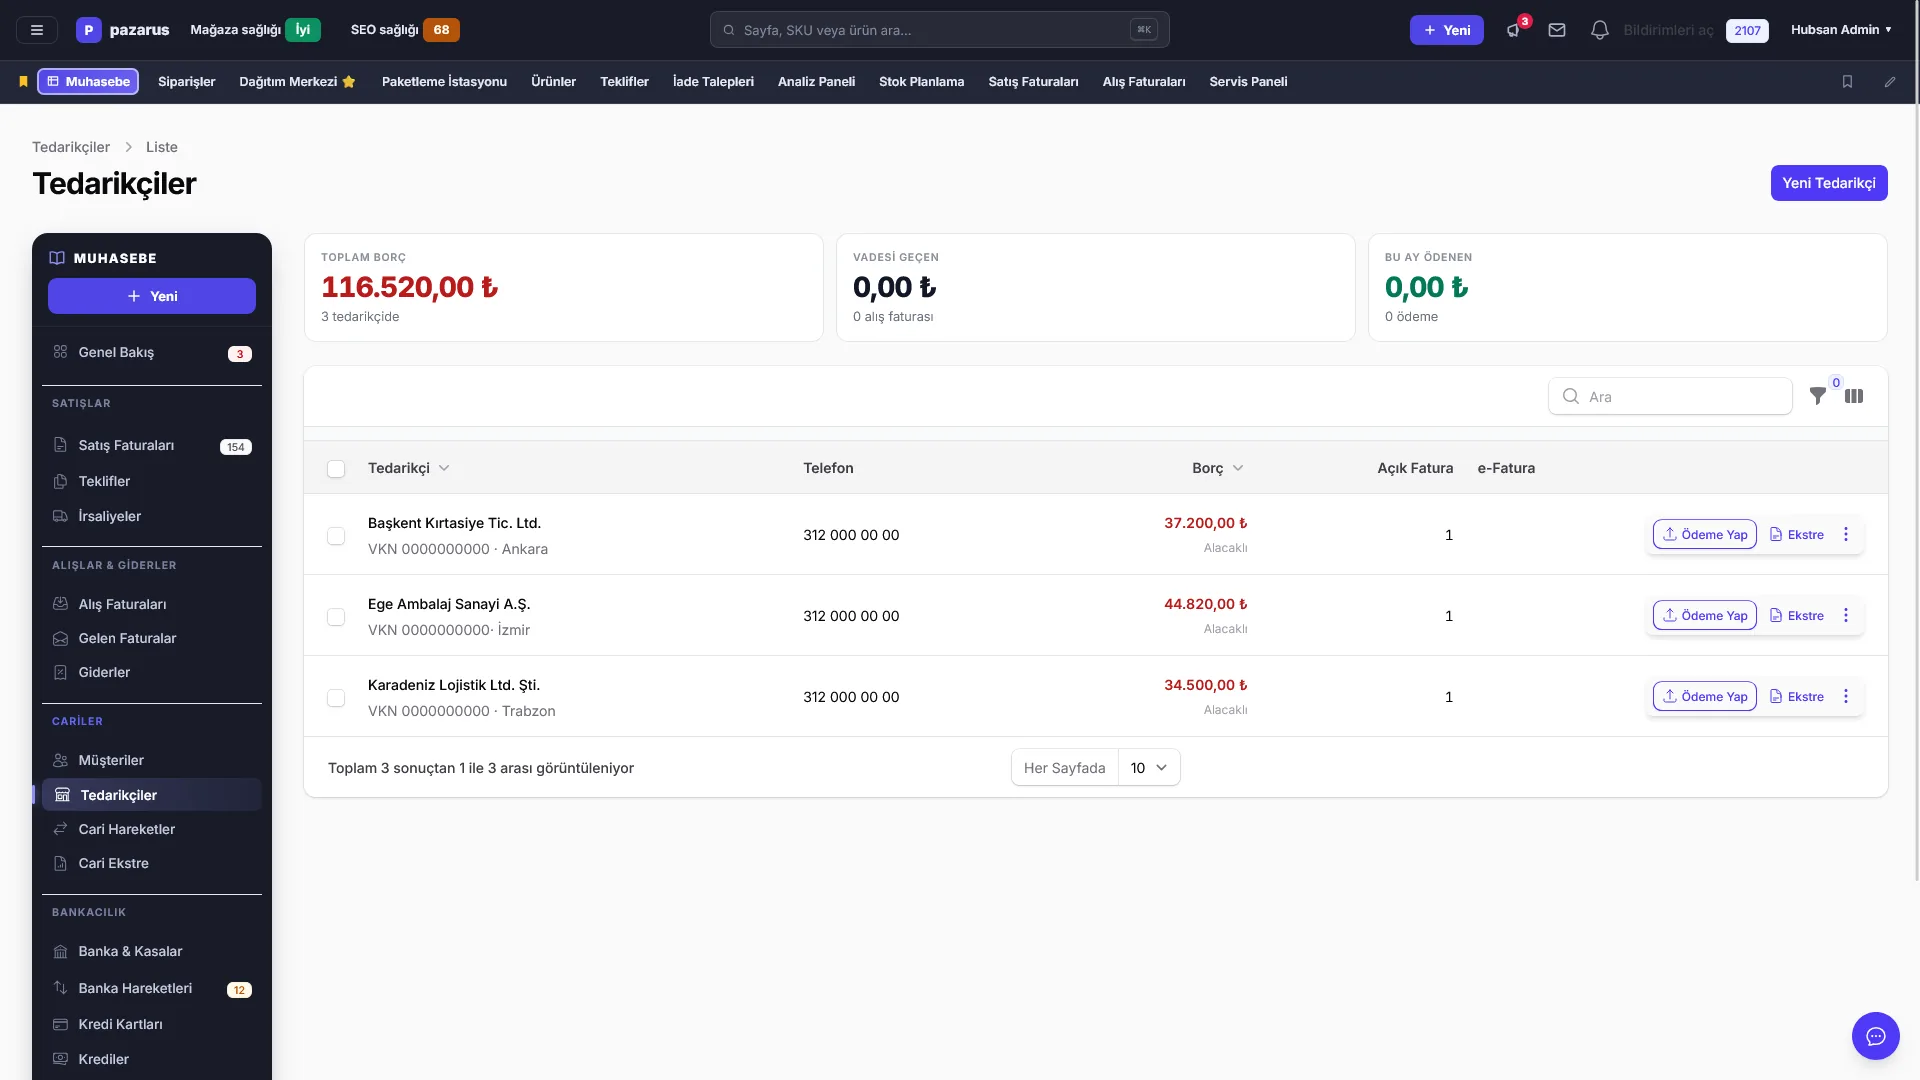Open more options for Ege Ambalaj row
The height and width of the screenshot is (1080, 1920).
1846,615
